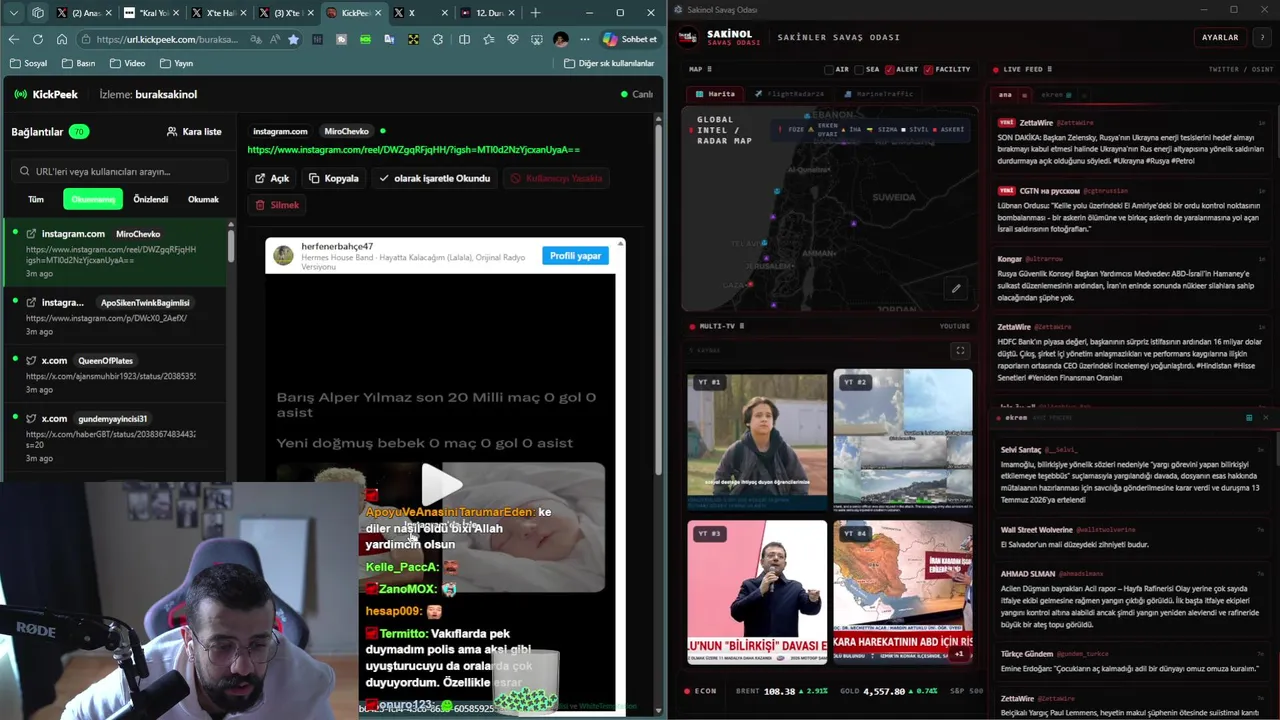The height and width of the screenshot is (720, 1280).
Task: Open the Edge workspaces icon
Action: [x=38, y=13]
